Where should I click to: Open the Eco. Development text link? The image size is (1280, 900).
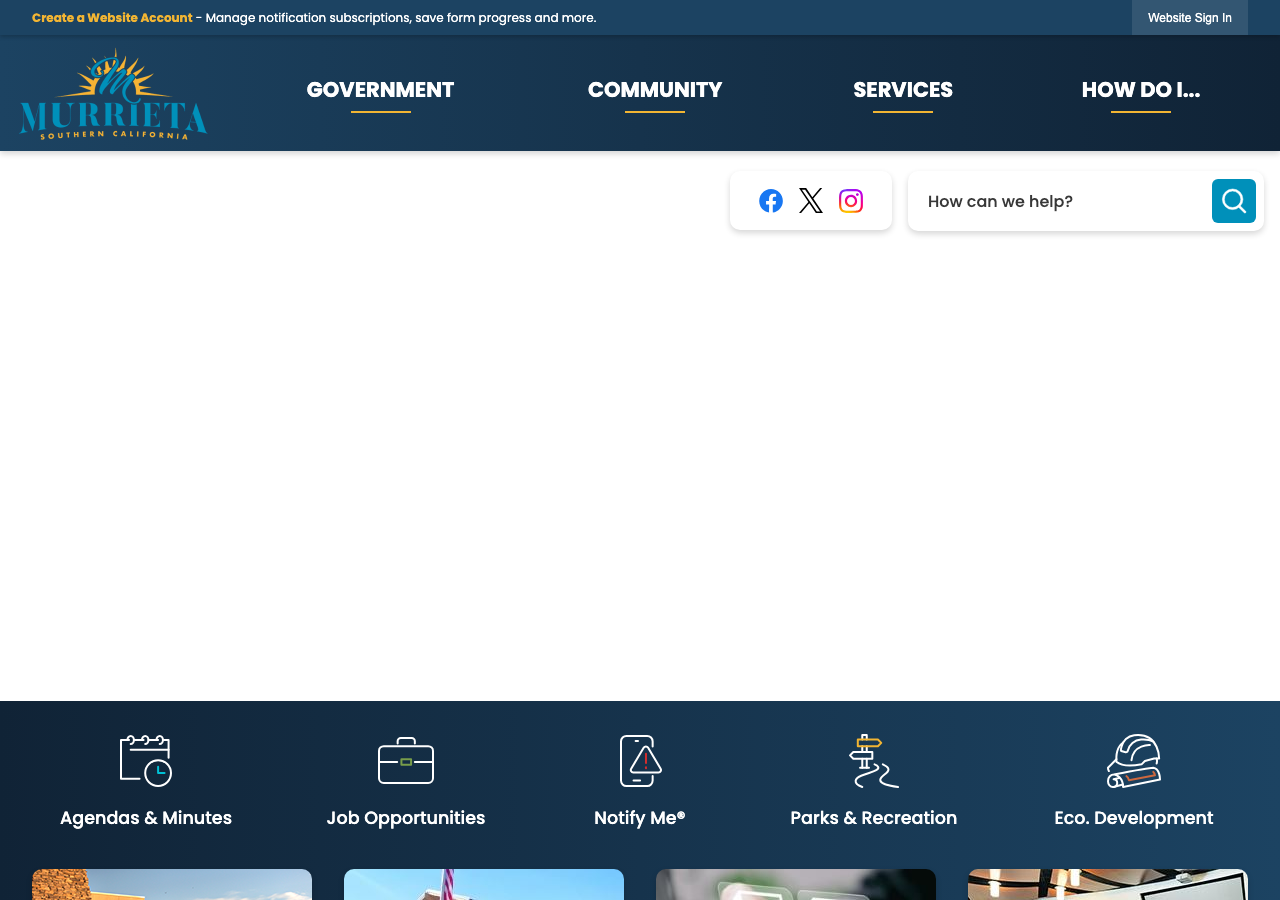point(1134,818)
